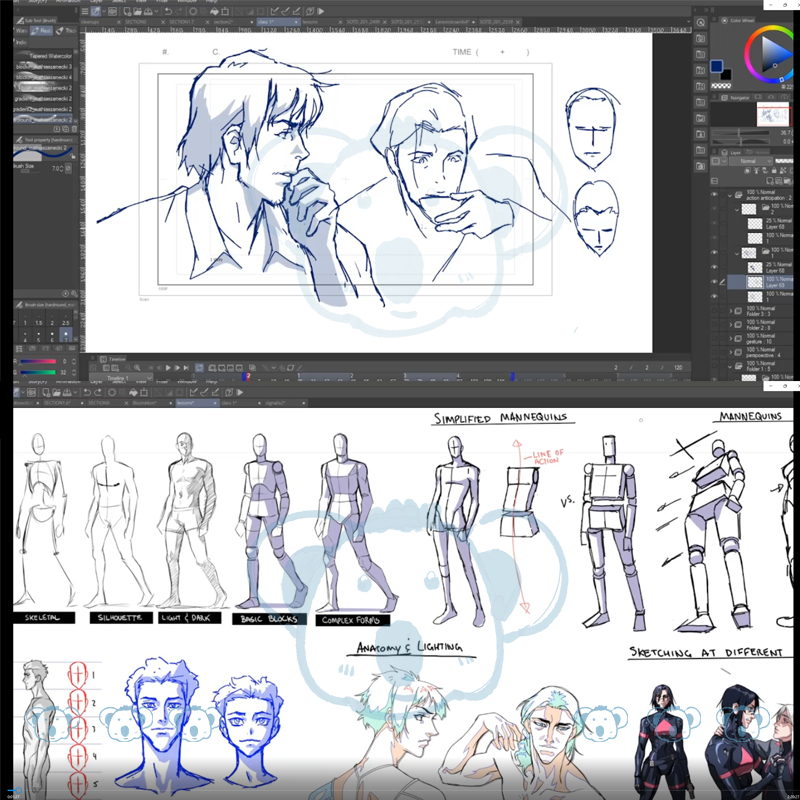The height and width of the screenshot is (800, 800).
Task: Expand the Folder 2 : 8 folder
Action: [731, 324]
